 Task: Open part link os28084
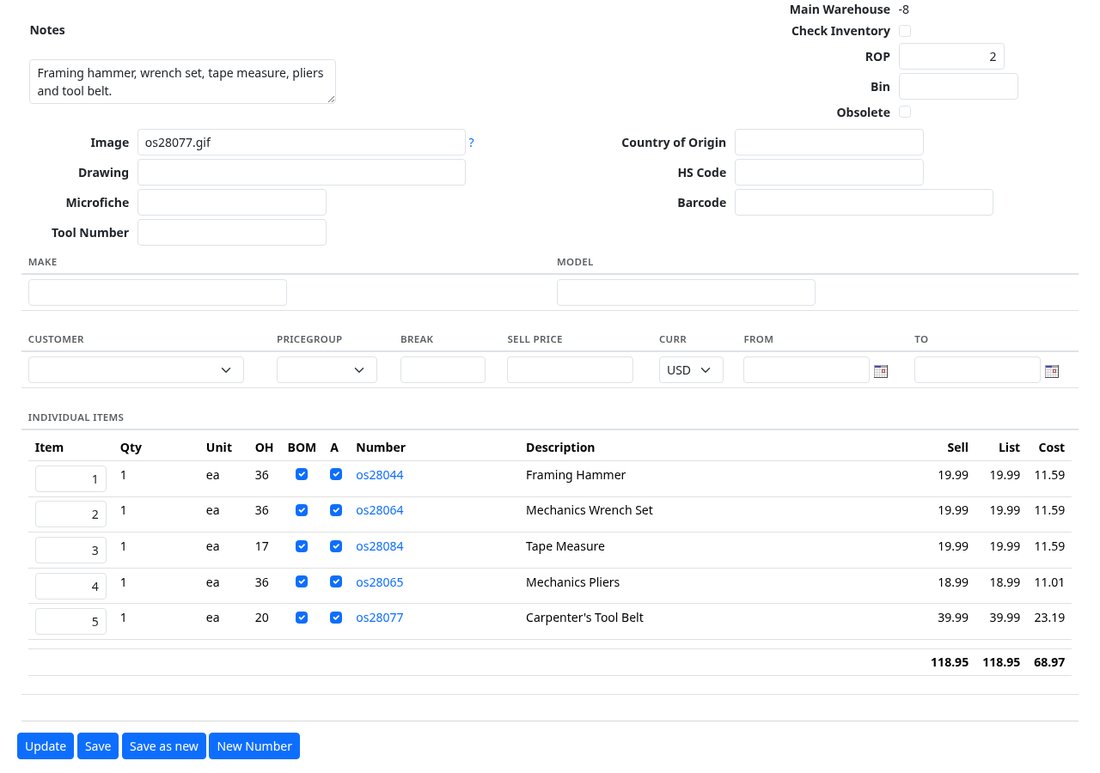click(380, 546)
